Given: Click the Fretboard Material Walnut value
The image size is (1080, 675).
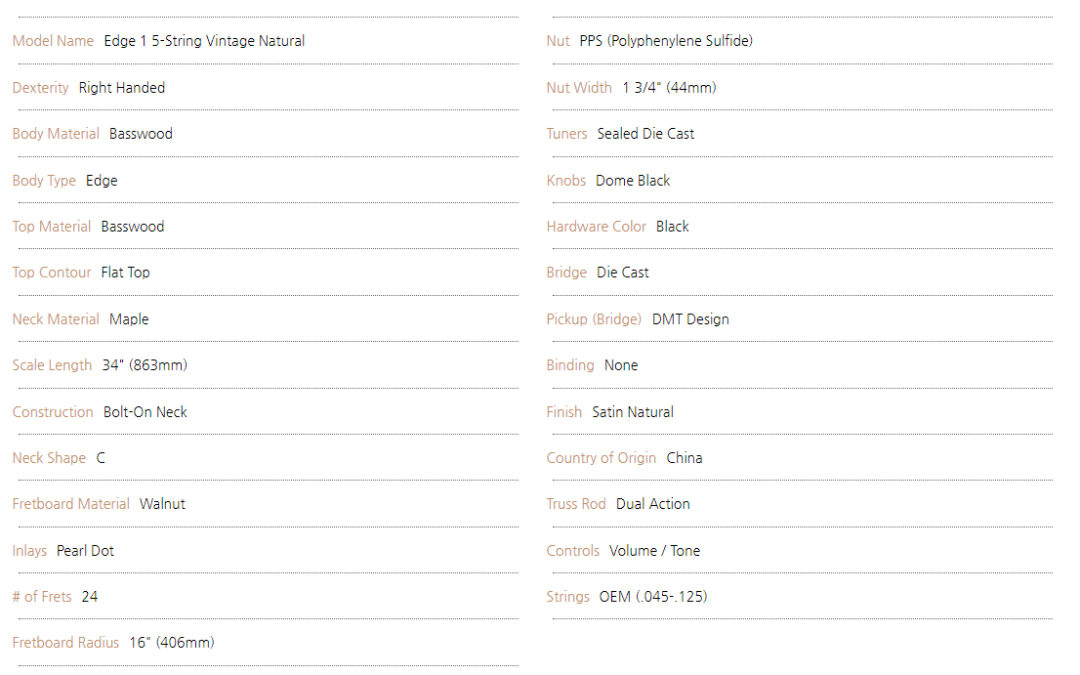Looking at the screenshot, I should tap(163, 504).
